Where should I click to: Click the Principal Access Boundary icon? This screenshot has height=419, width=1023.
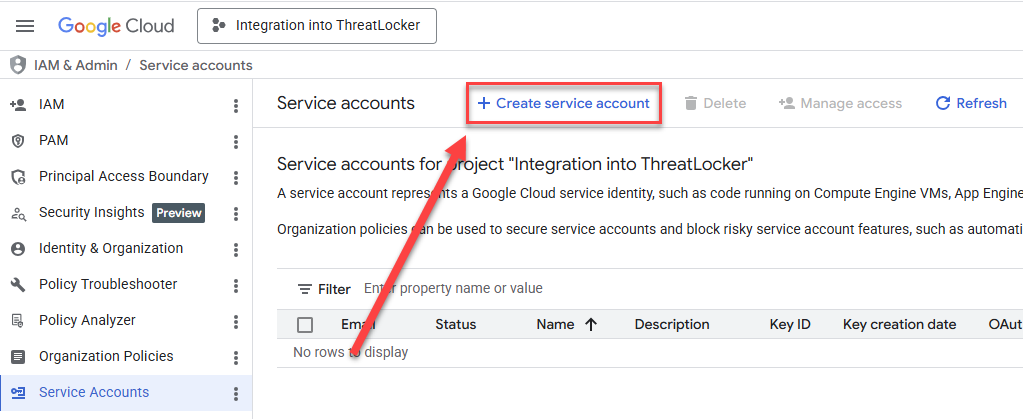(18, 177)
